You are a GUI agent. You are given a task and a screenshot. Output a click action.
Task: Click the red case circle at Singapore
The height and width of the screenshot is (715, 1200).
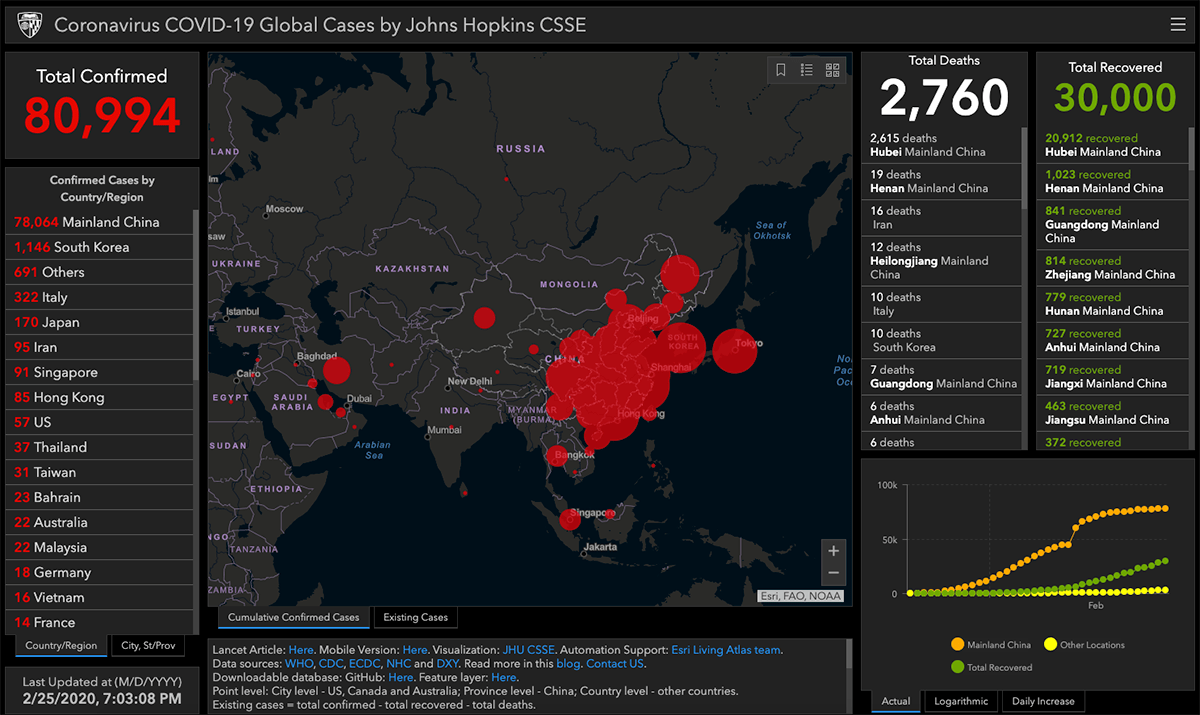pyautogui.click(x=570, y=519)
